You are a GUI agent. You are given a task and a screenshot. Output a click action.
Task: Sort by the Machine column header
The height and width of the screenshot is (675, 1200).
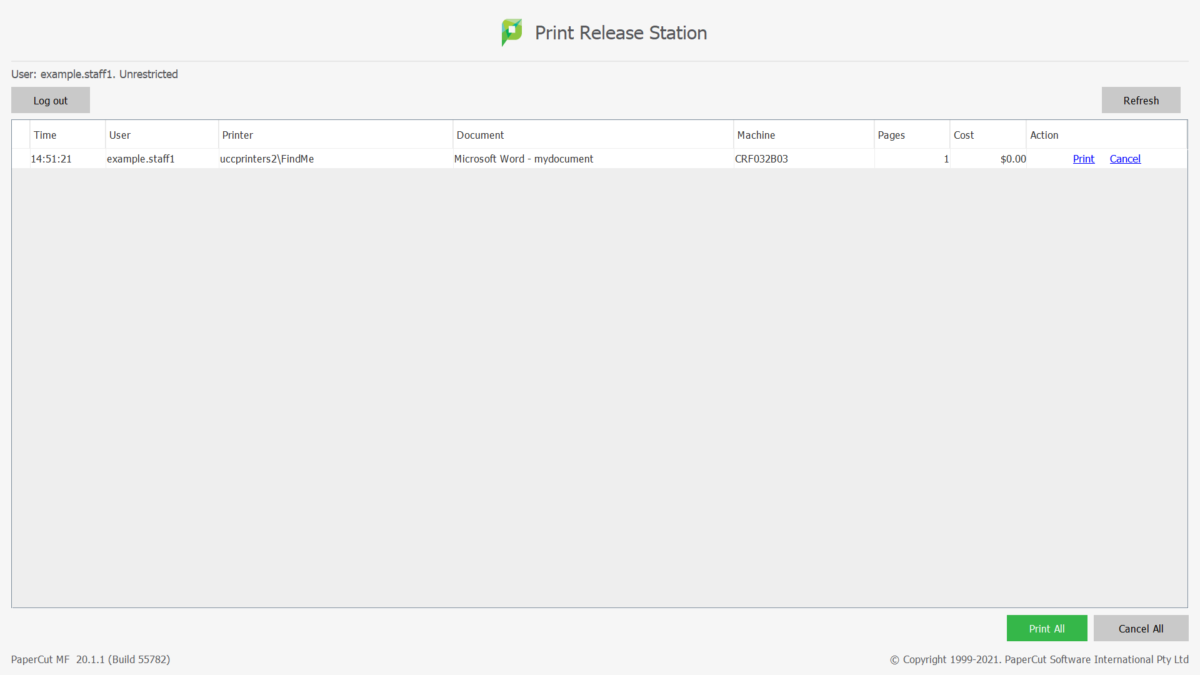[756, 135]
